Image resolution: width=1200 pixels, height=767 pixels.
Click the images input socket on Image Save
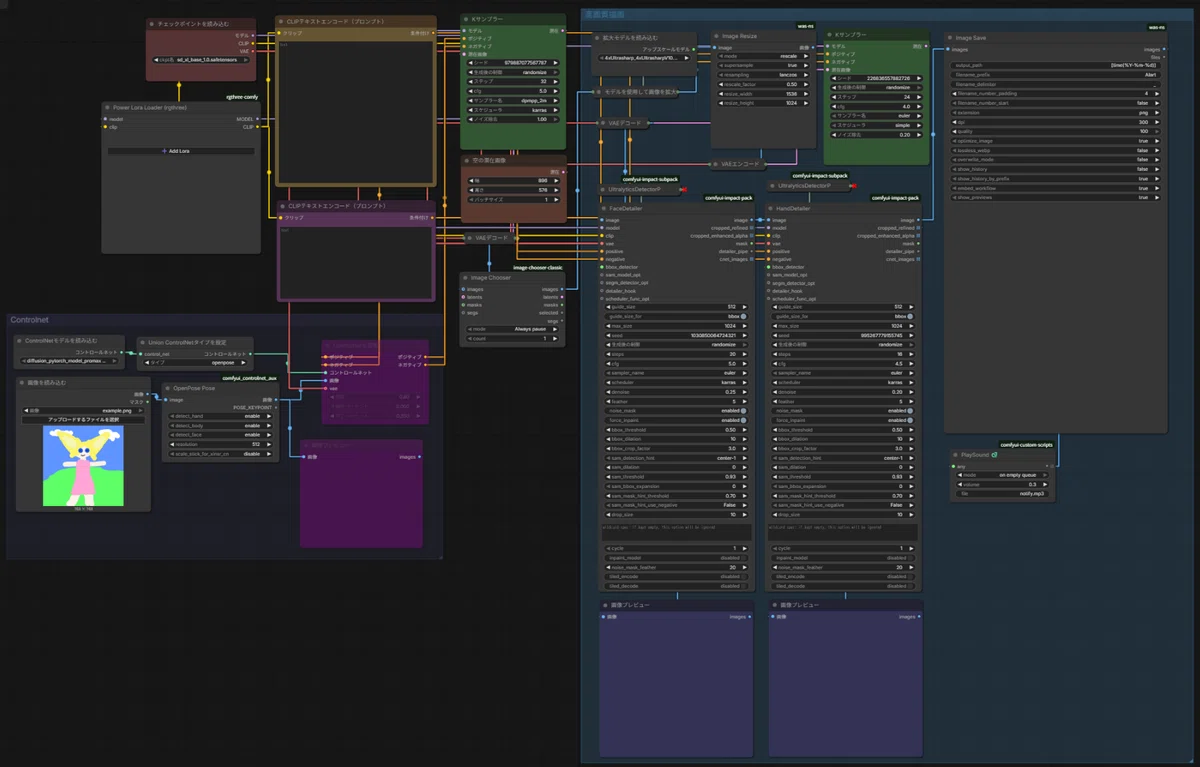coord(949,49)
